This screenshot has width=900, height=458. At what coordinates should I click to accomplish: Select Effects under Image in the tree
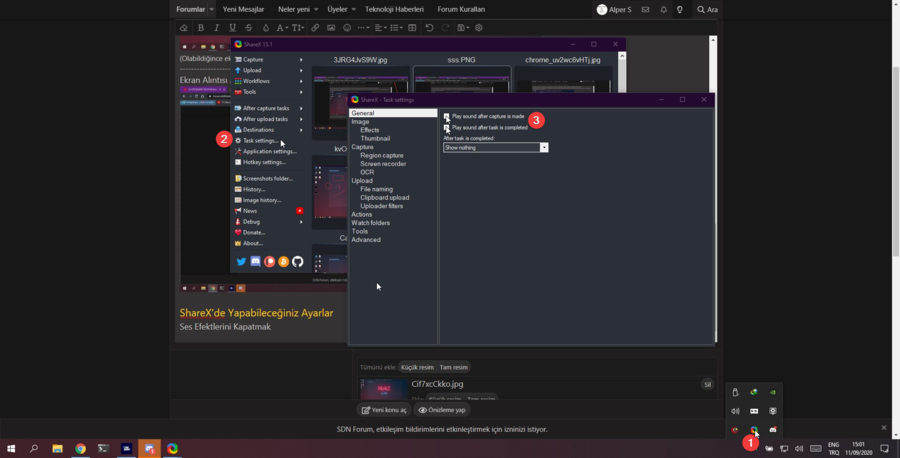pyautogui.click(x=370, y=130)
